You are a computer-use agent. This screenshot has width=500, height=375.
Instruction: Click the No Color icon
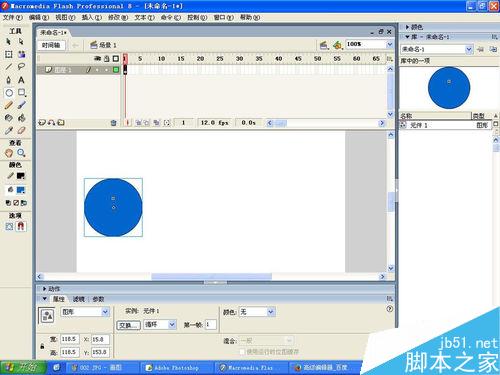16,203
